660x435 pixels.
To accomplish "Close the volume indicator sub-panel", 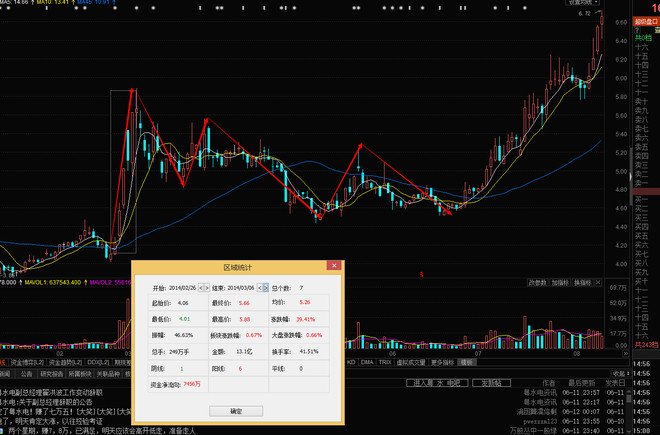I will point(598,283).
